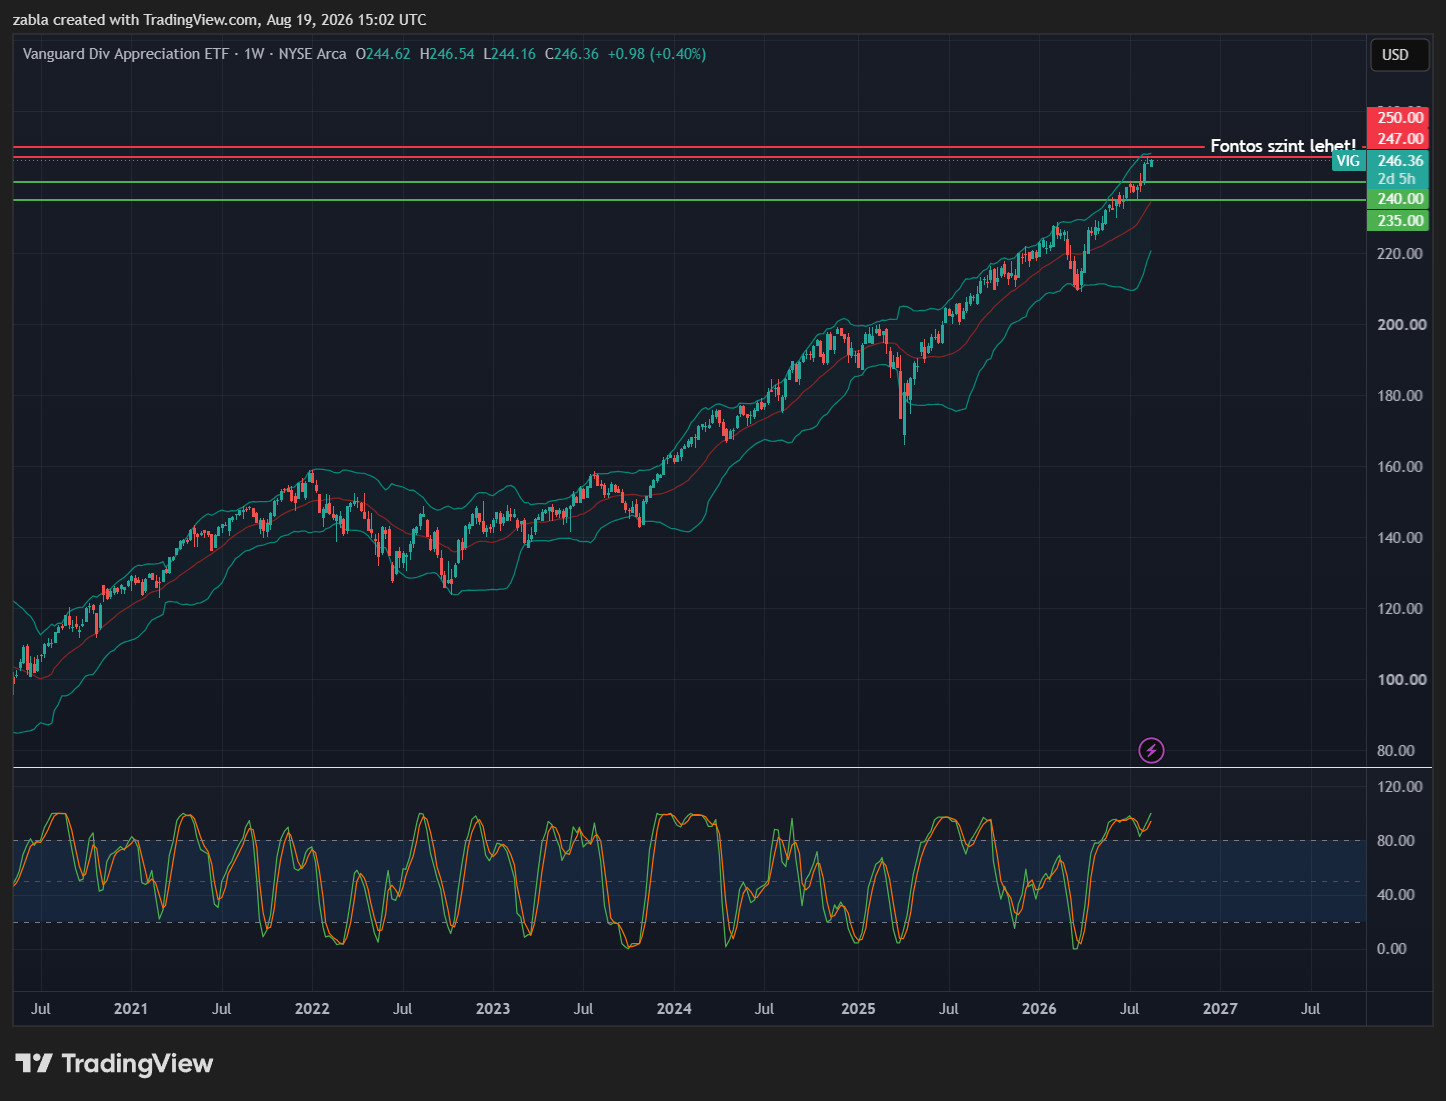The height and width of the screenshot is (1101, 1446).
Task: Click the 2025 label on time axis
Action: pyautogui.click(x=858, y=1009)
